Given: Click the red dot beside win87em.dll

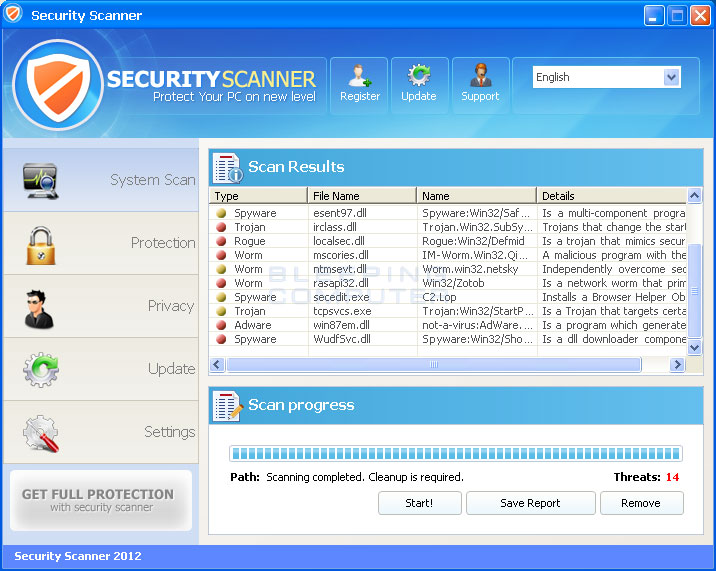Looking at the screenshot, I should pyautogui.click(x=221, y=325).
